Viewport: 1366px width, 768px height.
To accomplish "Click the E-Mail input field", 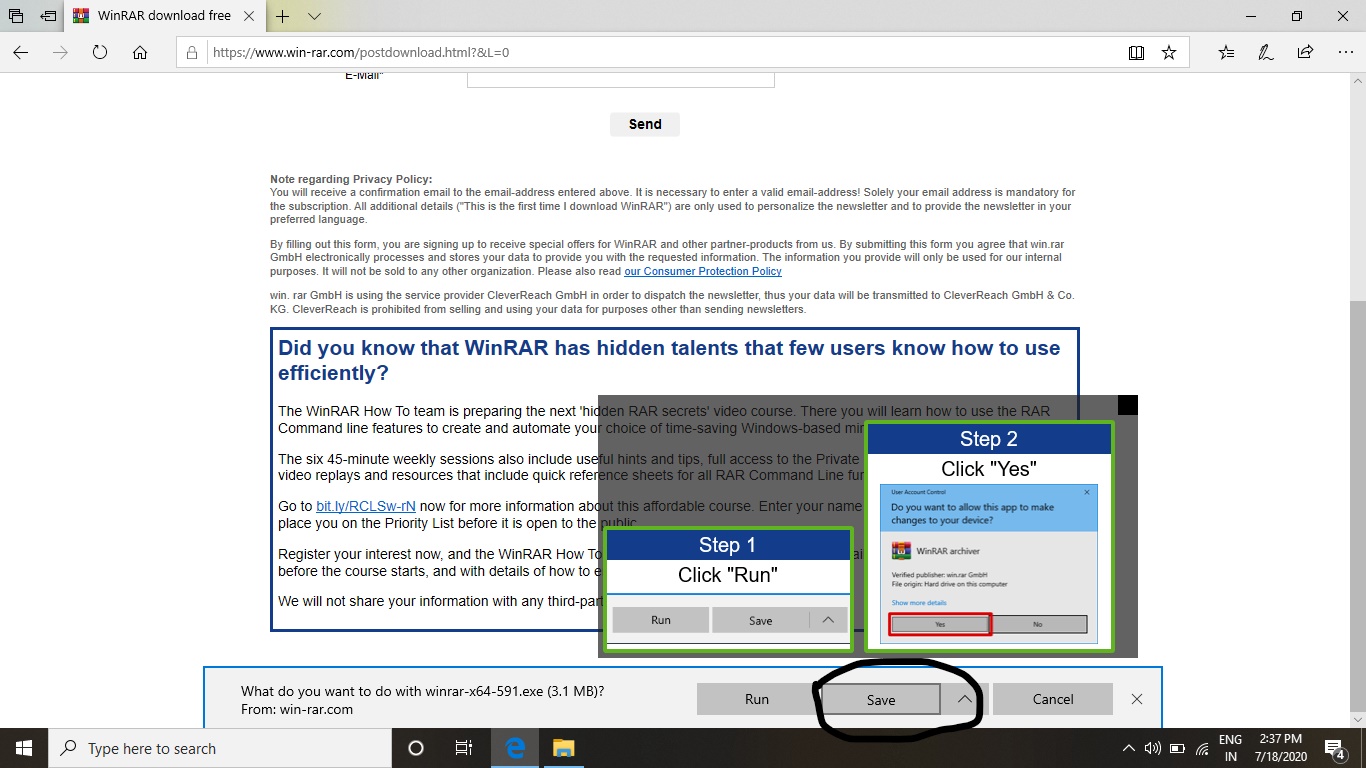I will tap(620, 79).
